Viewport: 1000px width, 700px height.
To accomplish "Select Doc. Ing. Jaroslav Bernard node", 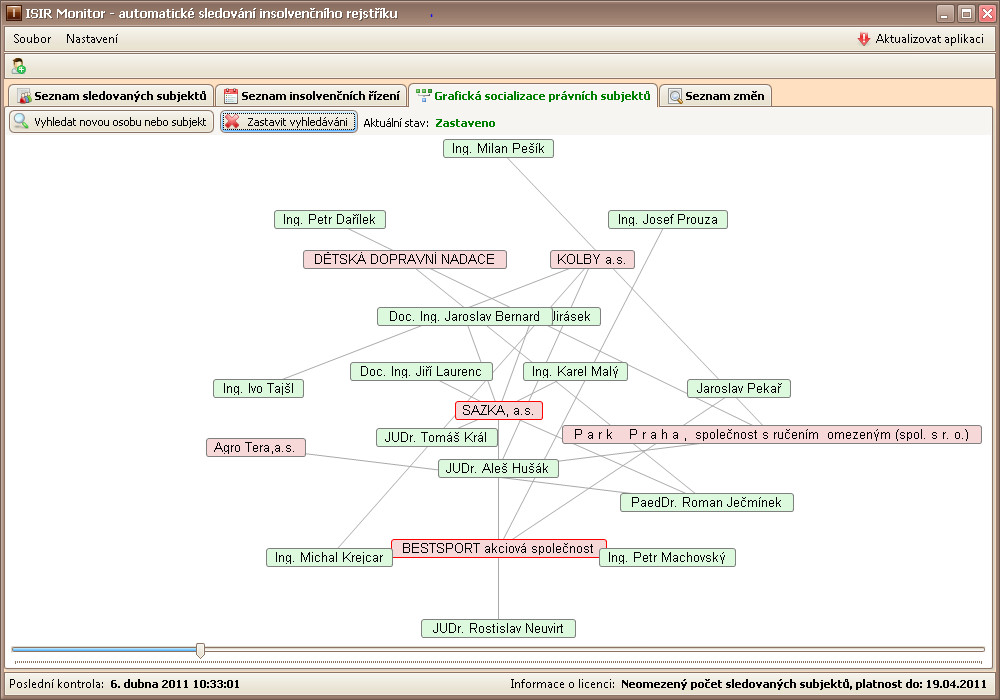I will [x=464, y=316].
